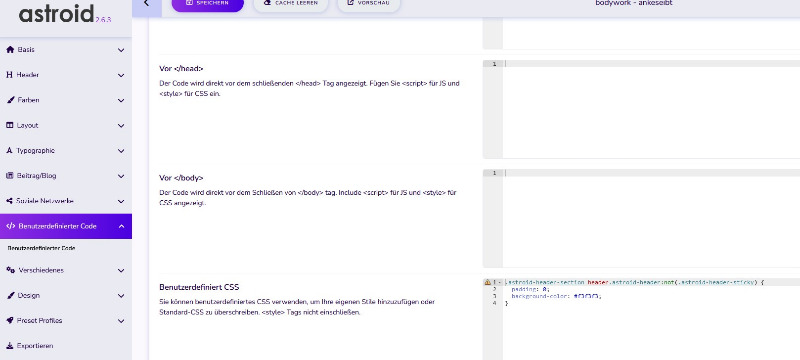Click the Typographie letter icon

[x=9, y=150]
